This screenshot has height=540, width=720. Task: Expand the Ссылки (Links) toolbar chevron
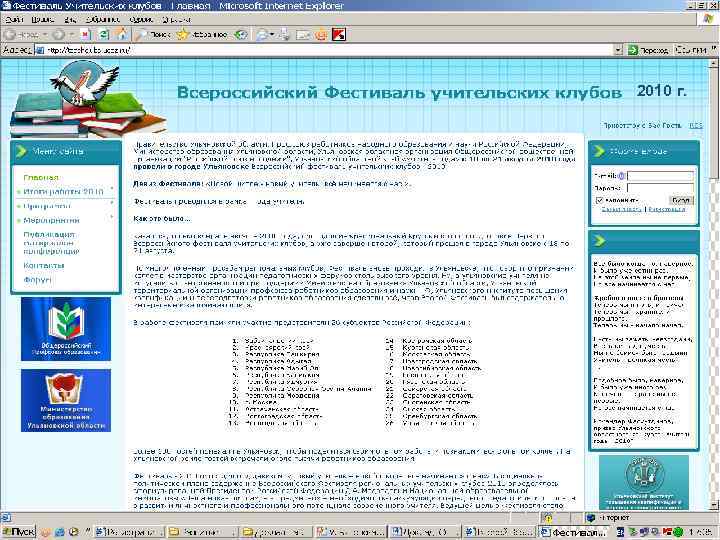(x=714, y=50)
